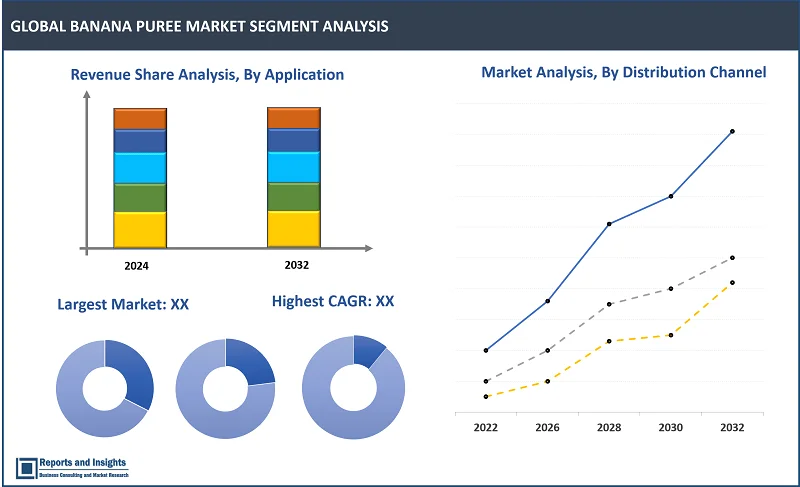This screenshot has width=800, height=487.
Task: Click the green segment of the 2032 bar
Action: tap(294, 197)
